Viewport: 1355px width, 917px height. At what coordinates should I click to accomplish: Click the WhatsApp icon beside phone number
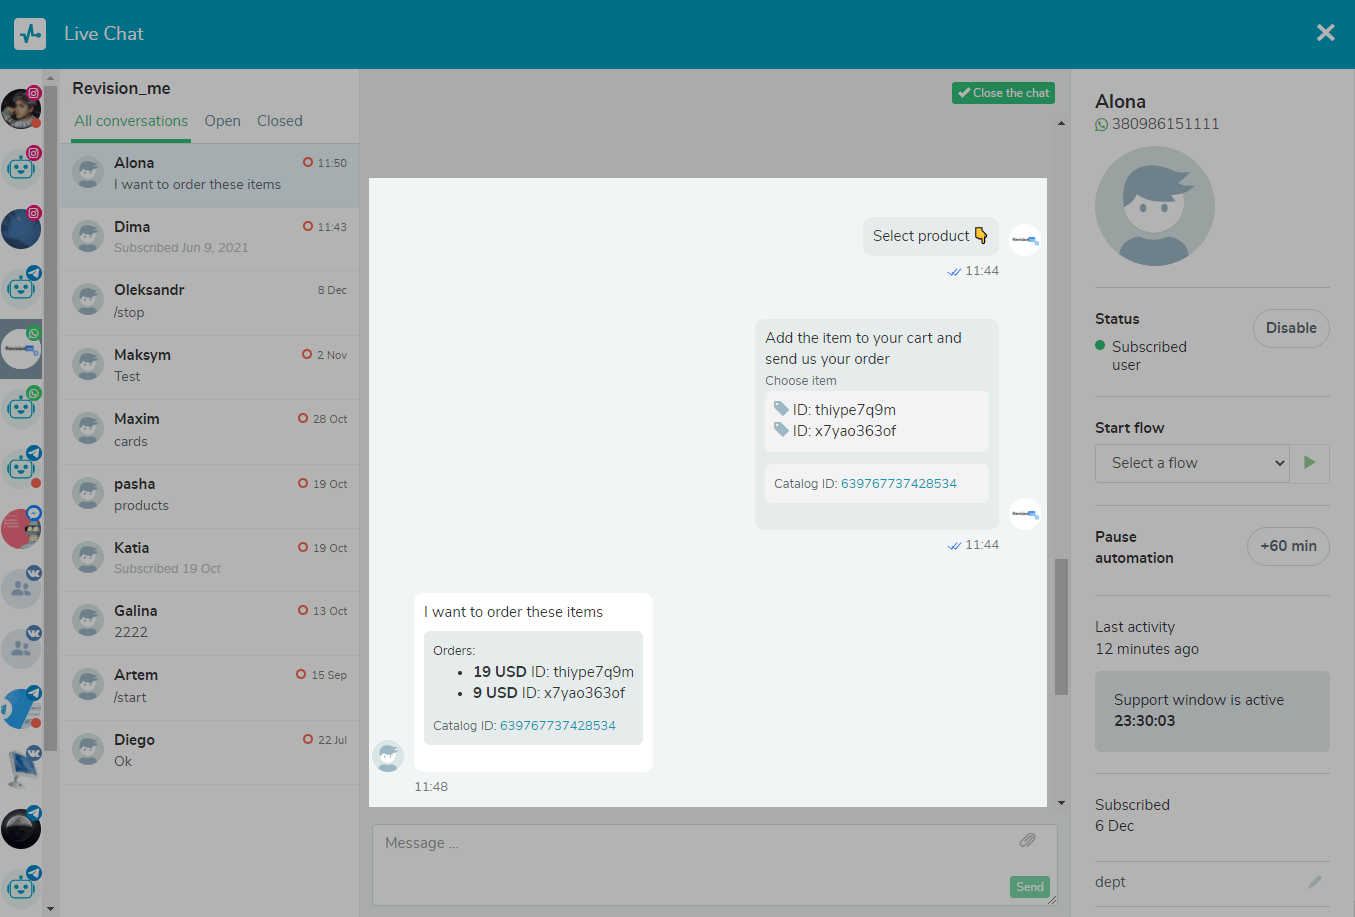pyautogui.click(x=1102, y=125)
